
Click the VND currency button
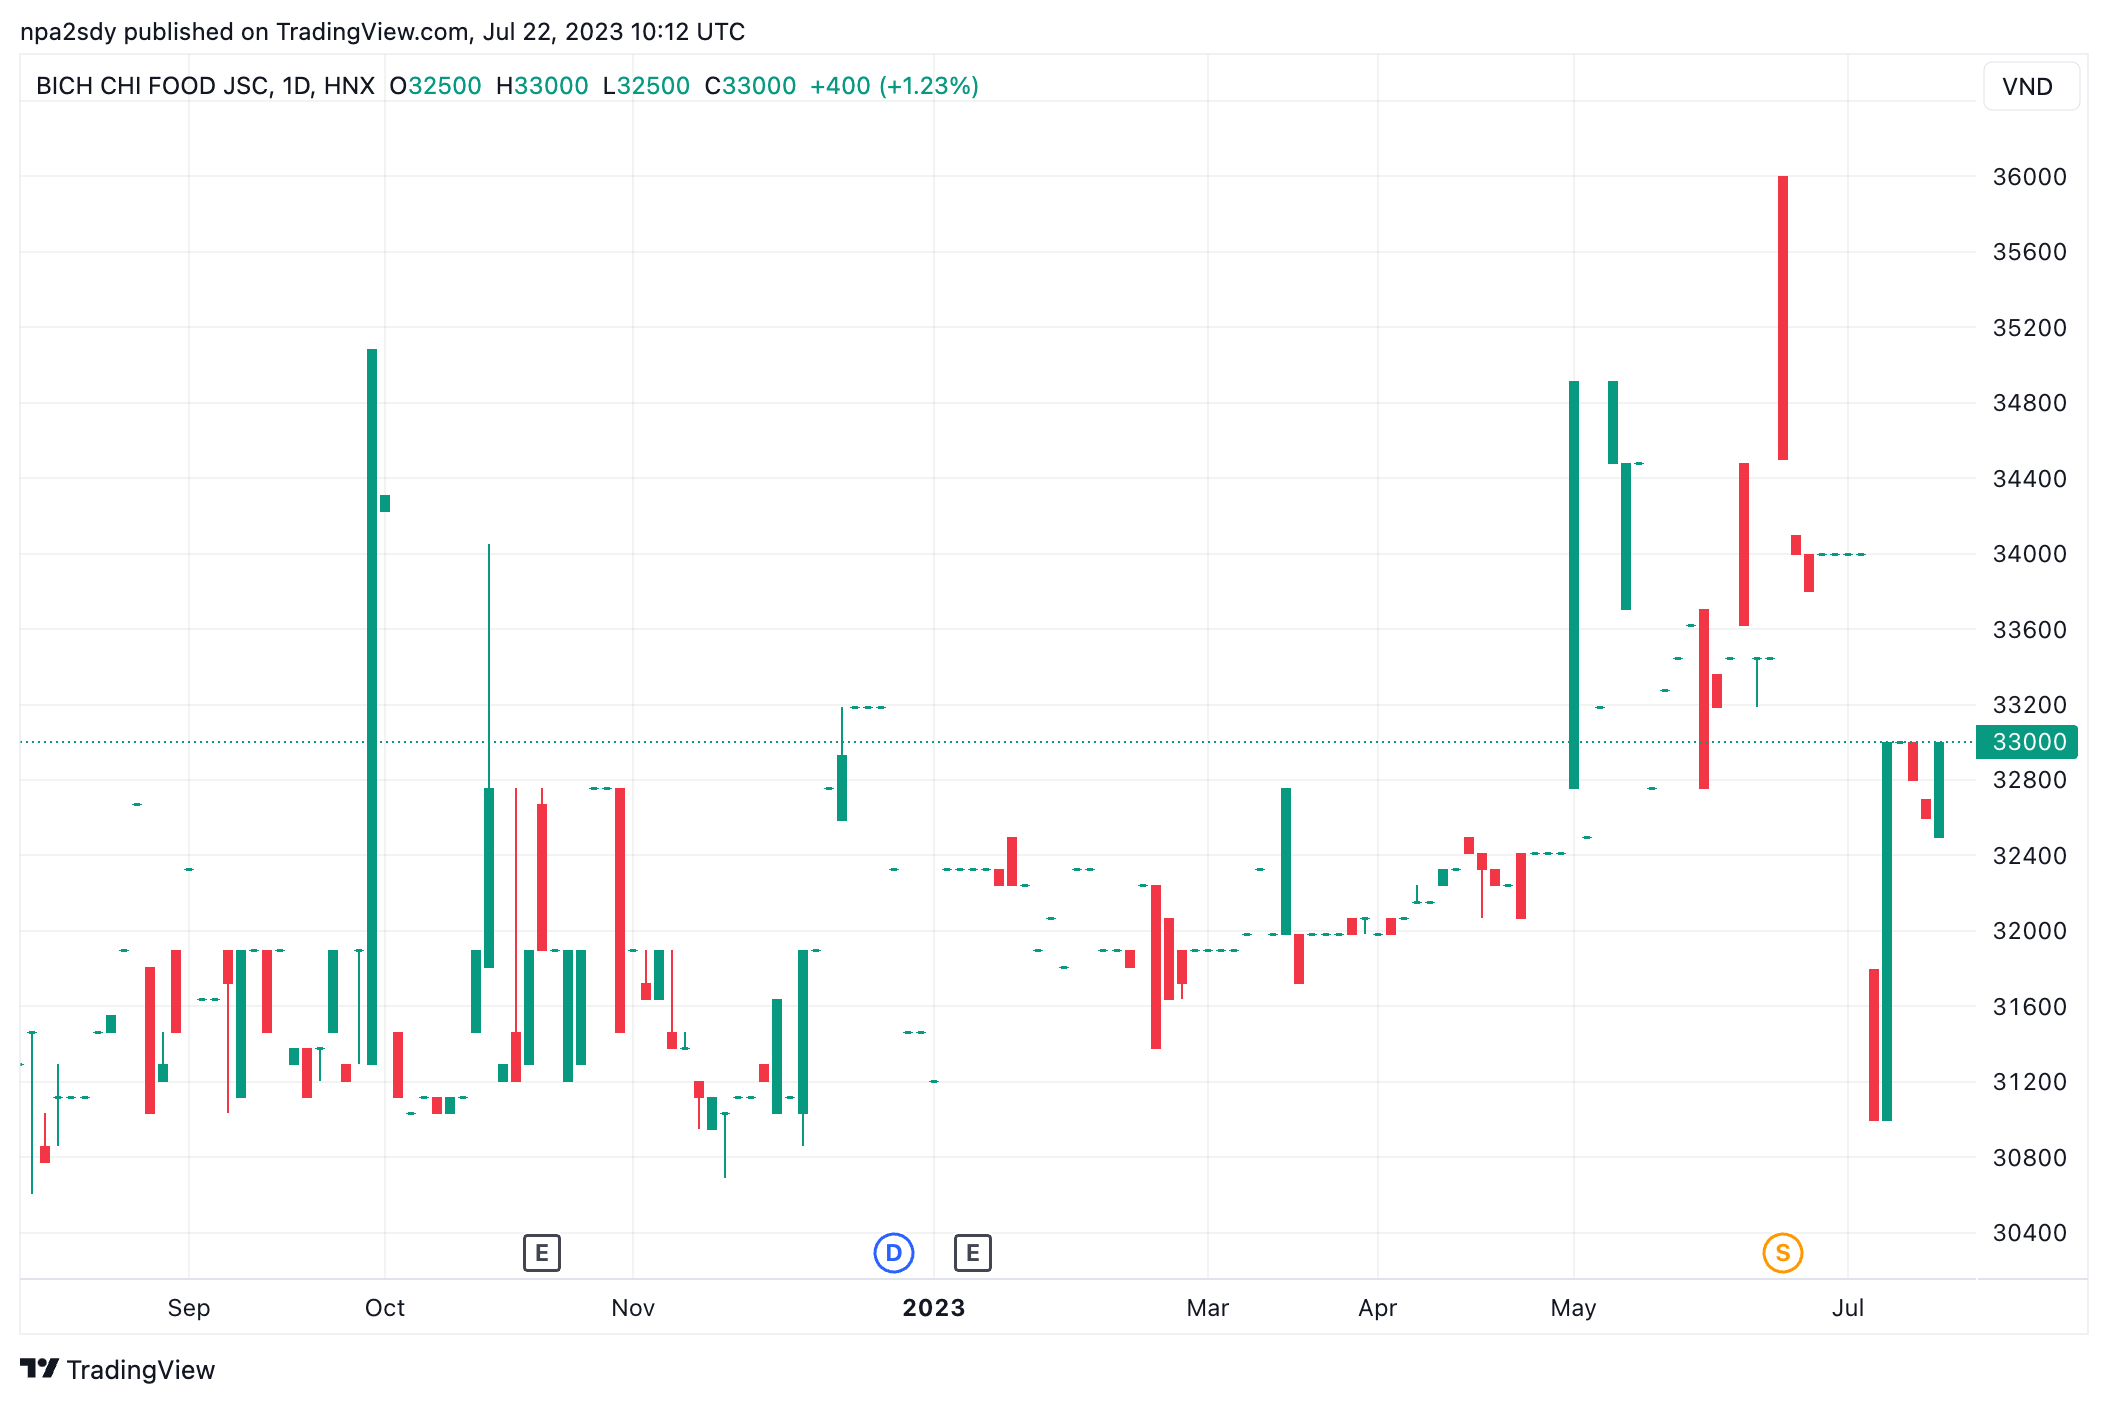(2030, 87)
